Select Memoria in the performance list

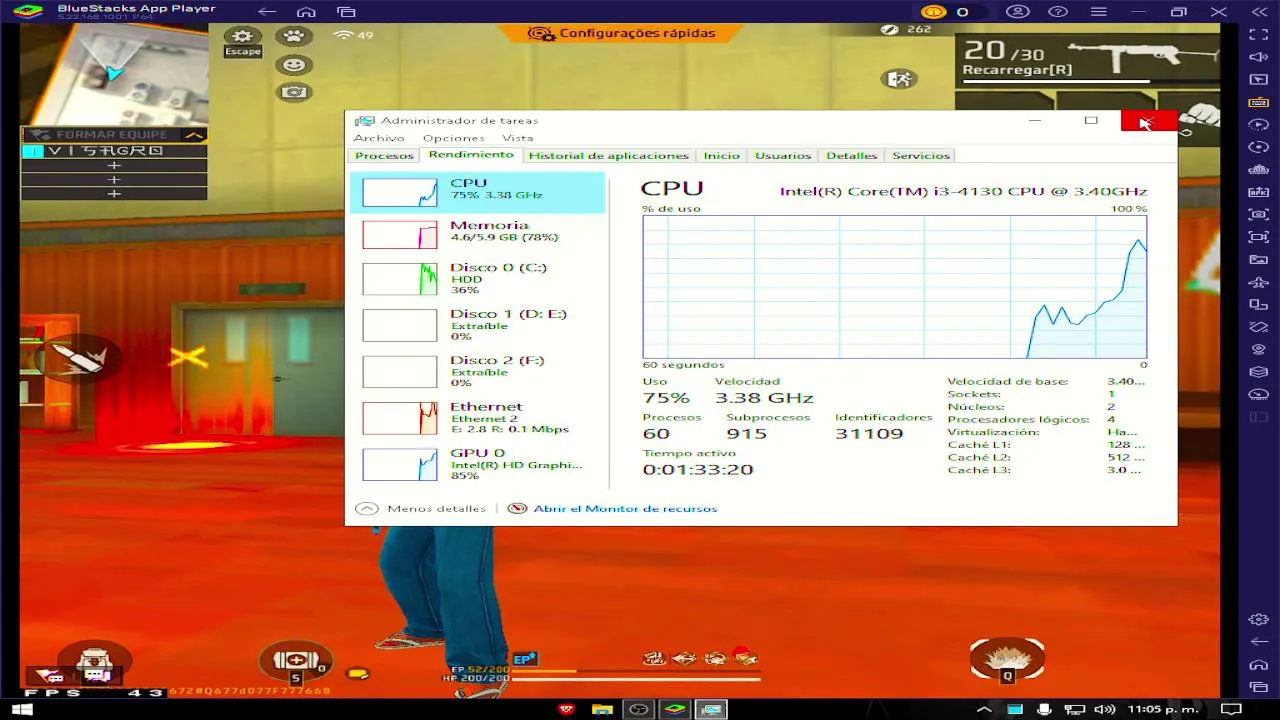[x=478, y=234]
